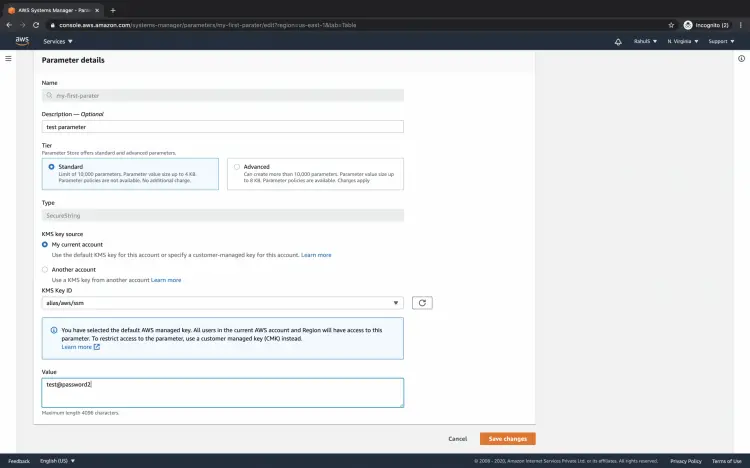Click the Cancel button
Image resolution: width=750 pixels, height=468 pixels.
click(x=457, y=439)
